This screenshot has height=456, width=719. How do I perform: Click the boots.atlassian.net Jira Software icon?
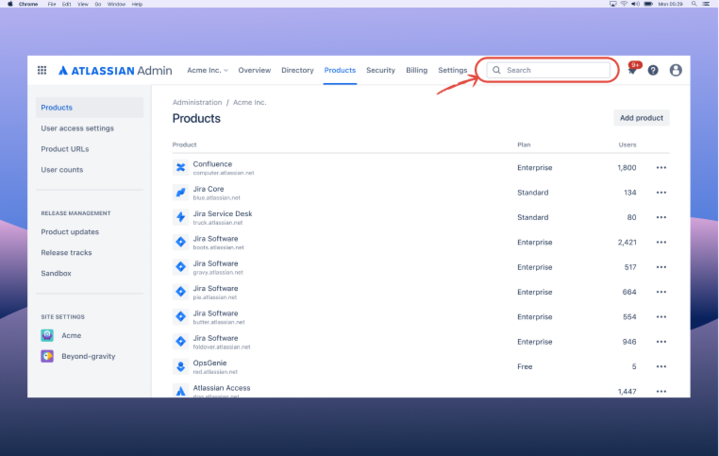181,242
